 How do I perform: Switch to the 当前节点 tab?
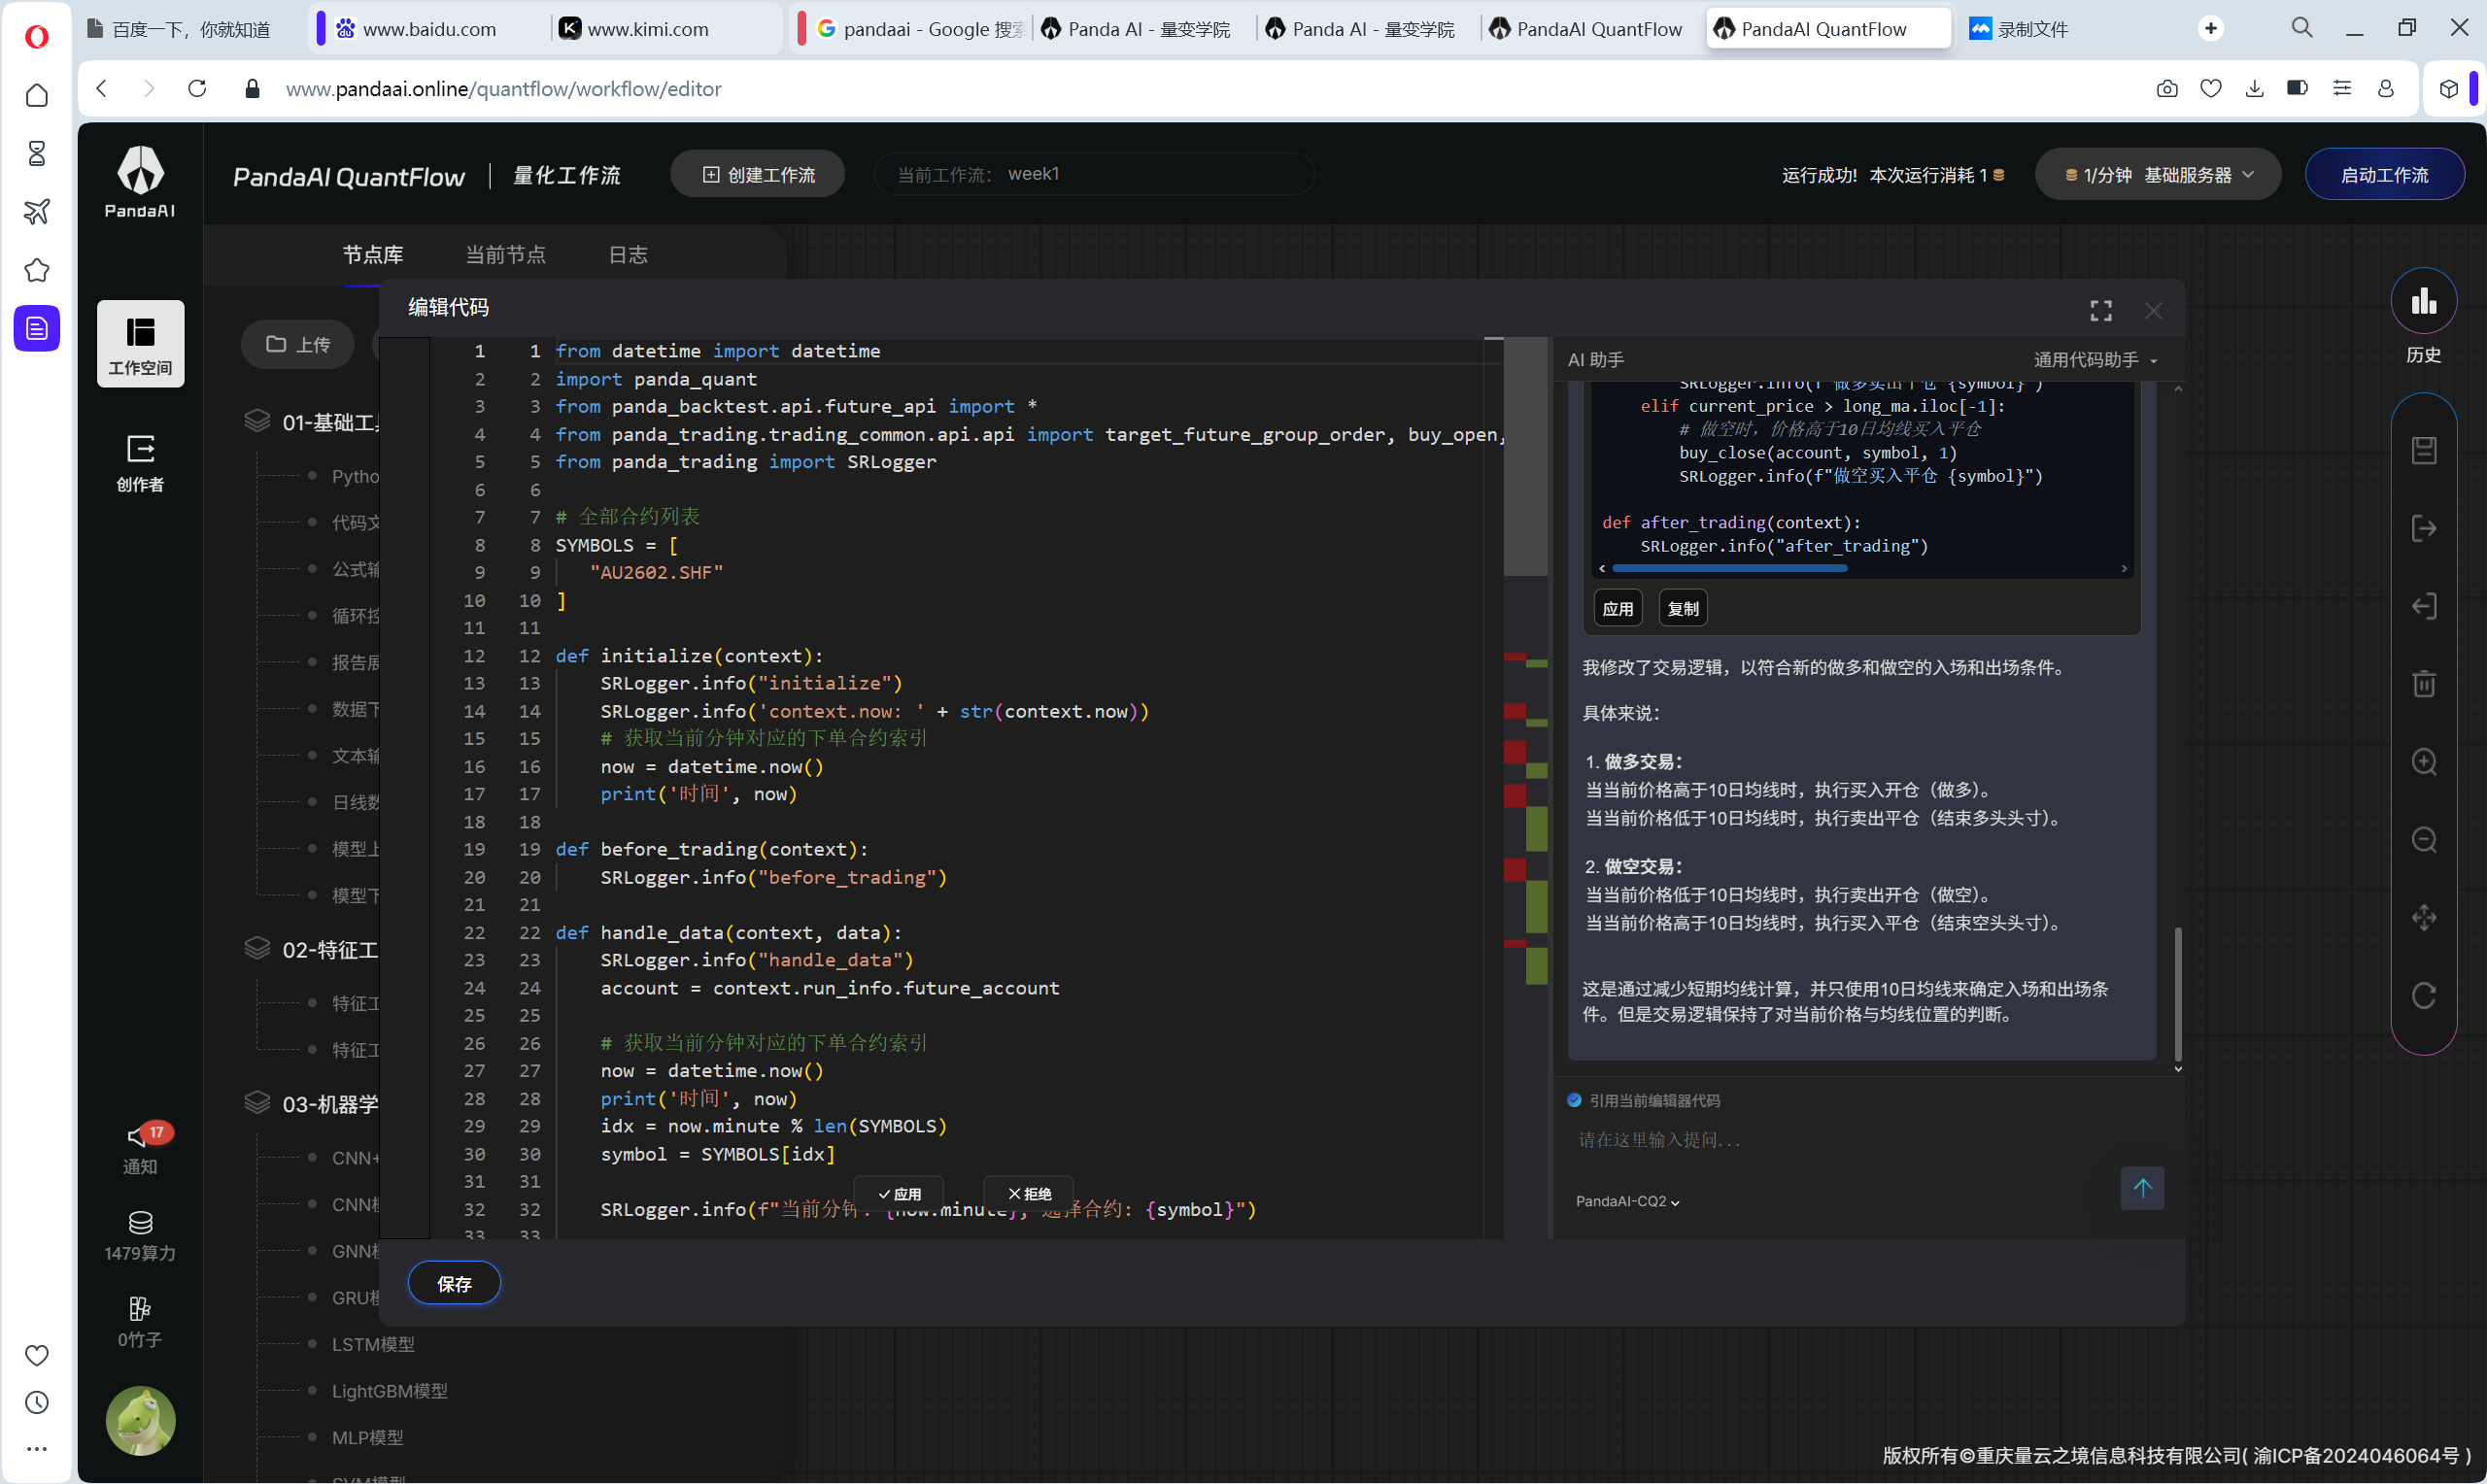(x=506, y=255)
